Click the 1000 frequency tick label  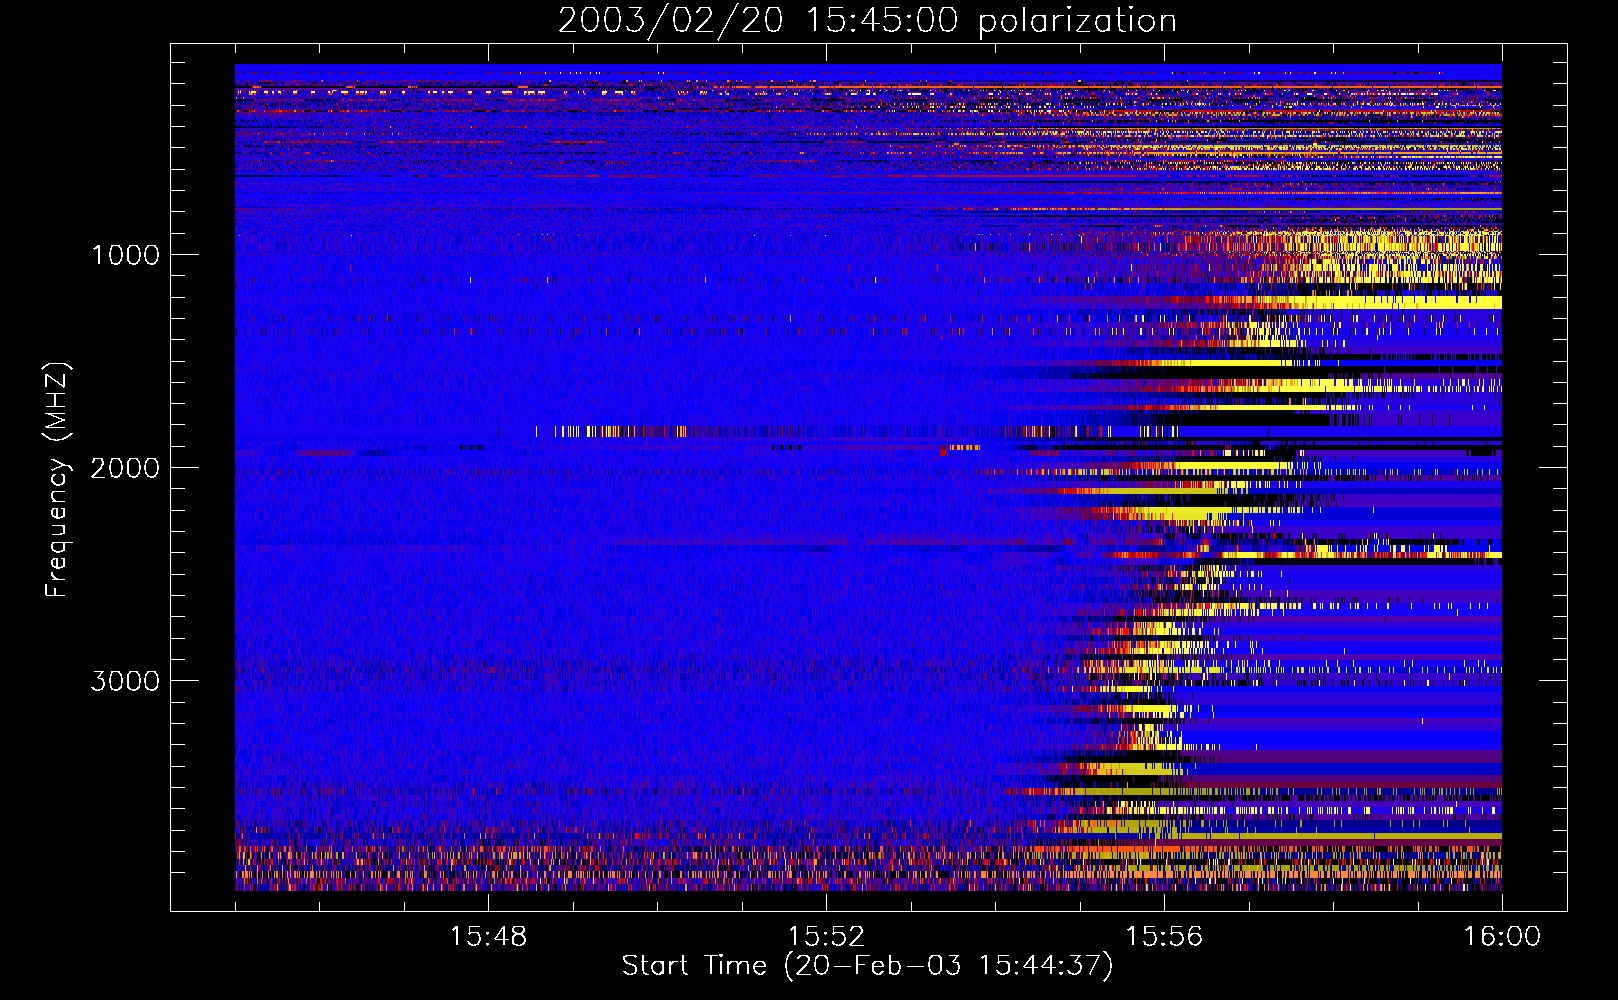pos(125,255)
